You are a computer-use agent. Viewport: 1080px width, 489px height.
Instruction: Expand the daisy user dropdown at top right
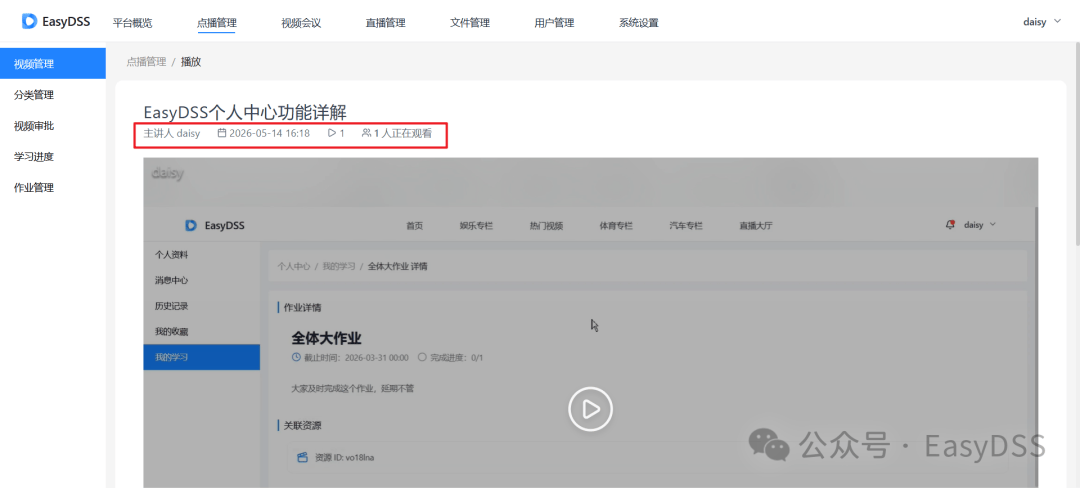[1042, 22]
